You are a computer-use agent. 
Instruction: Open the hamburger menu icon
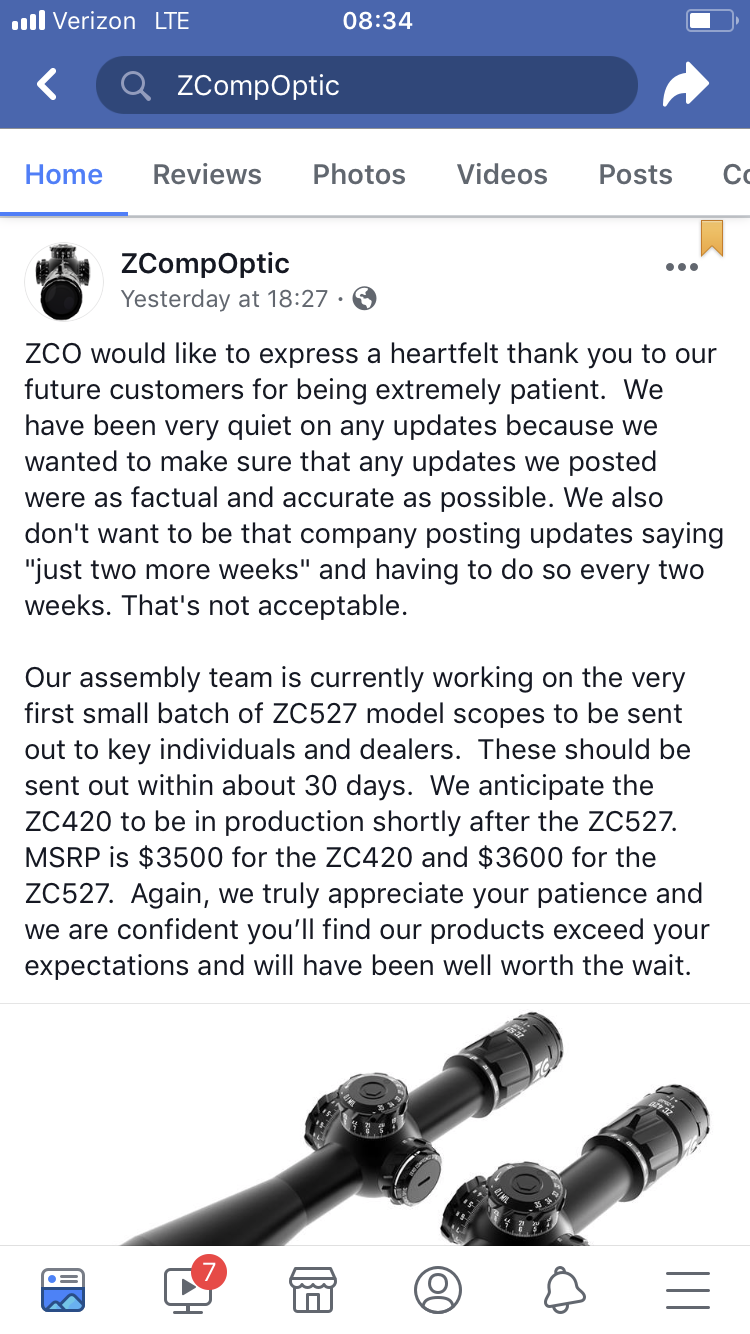687,1290
